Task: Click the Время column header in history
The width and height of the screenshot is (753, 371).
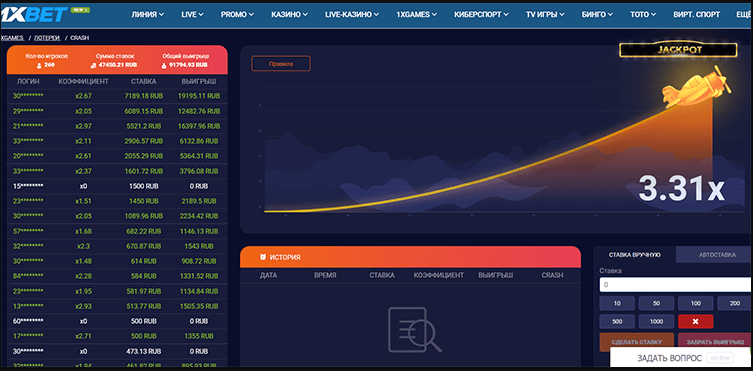Action: (x=325, y=275)
